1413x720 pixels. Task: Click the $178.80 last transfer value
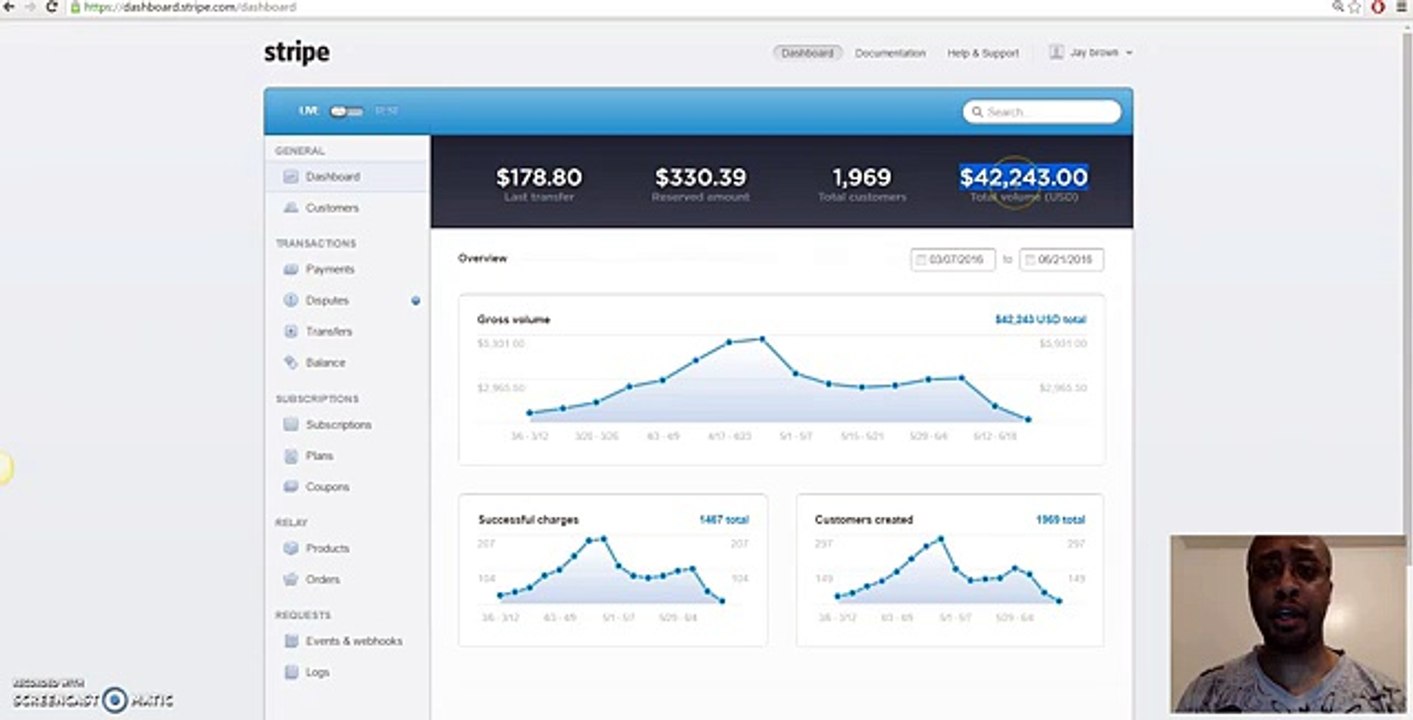point(539,177)
